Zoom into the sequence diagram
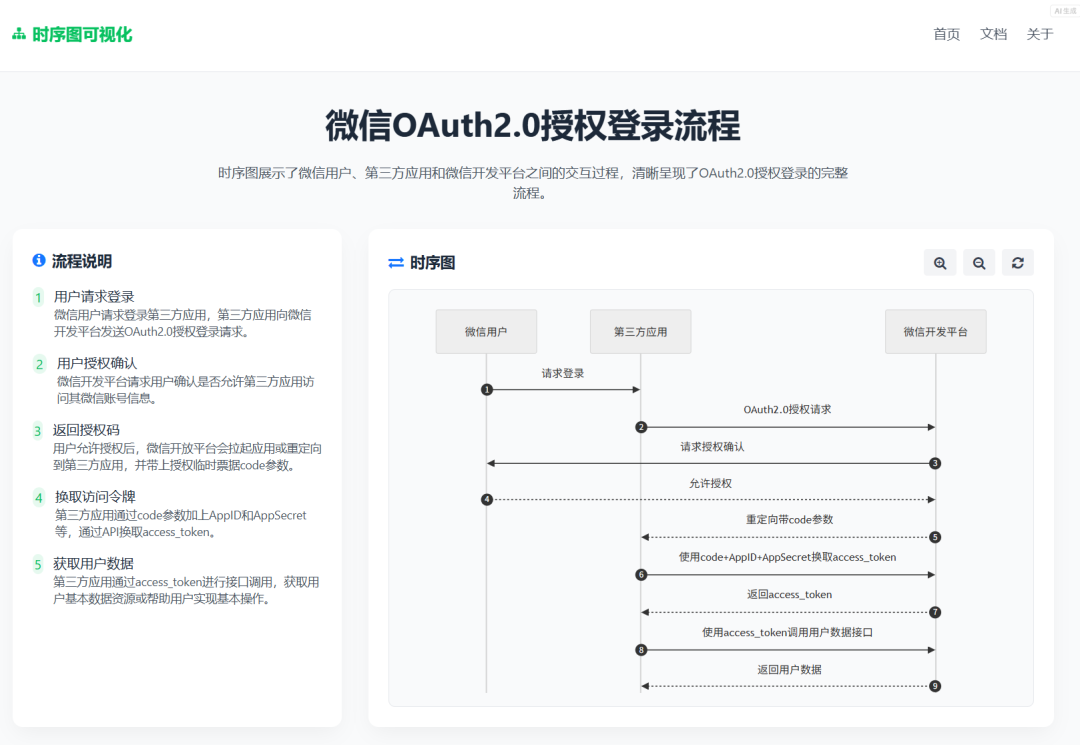The width and height of the screenshot is (1080, 745). point(939,262)
